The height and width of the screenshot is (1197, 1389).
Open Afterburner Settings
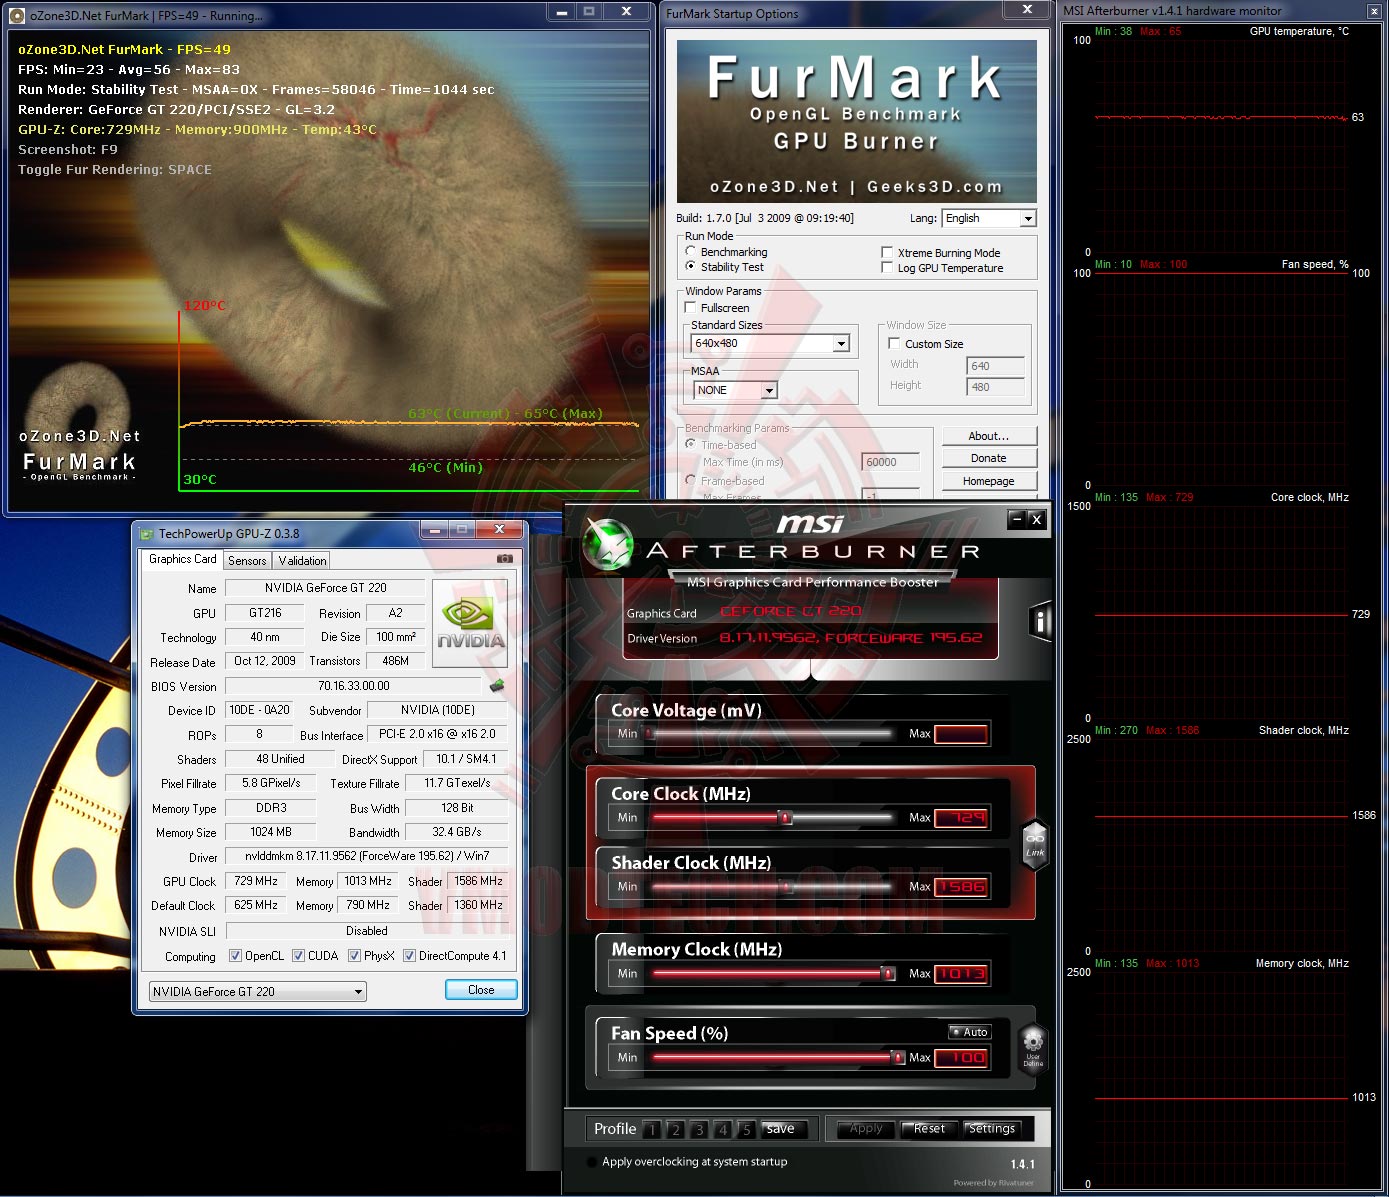tap(991, 1129)
